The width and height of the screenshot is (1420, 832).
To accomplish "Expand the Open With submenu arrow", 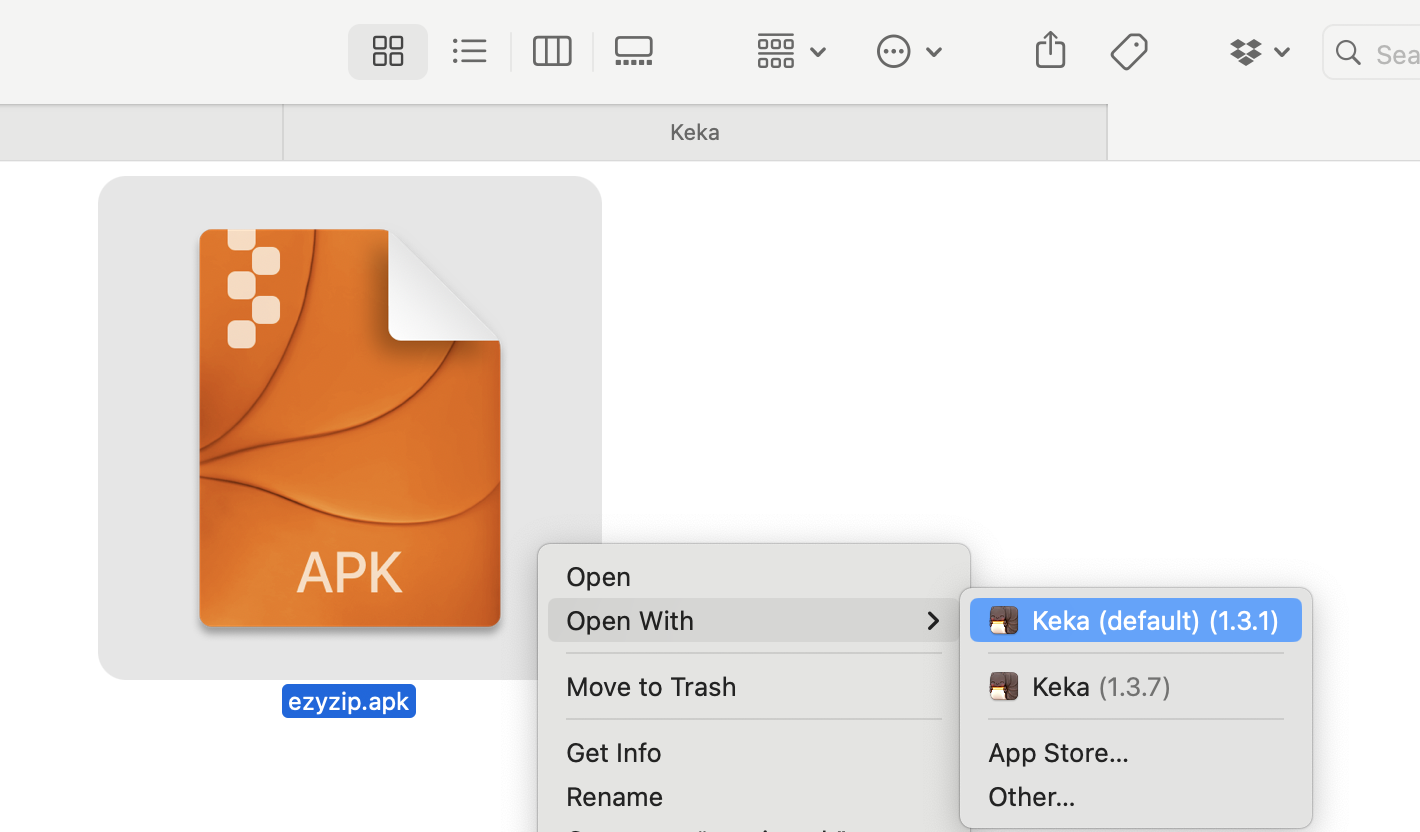I will (932, 620).
